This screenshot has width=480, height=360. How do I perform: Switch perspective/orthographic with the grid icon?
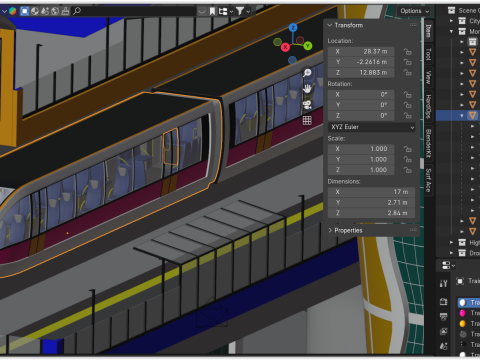[x=307, y=120]
